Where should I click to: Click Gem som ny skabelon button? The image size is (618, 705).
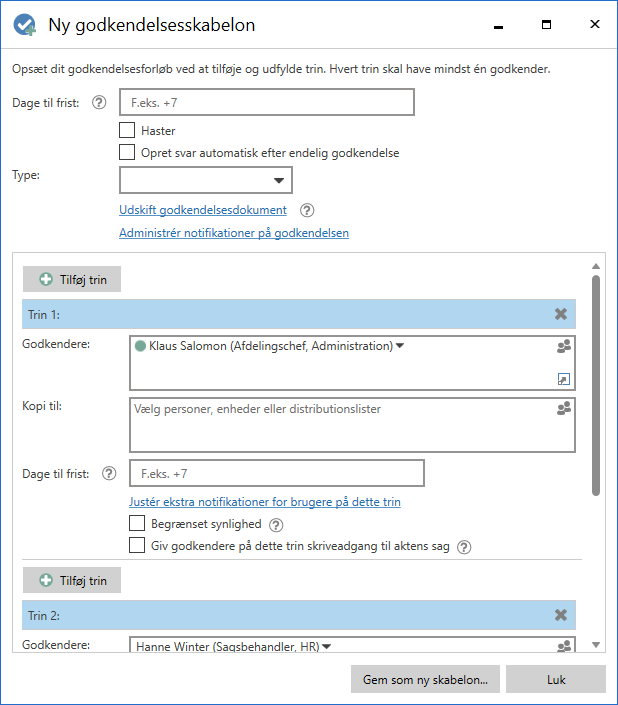point(425,679)
